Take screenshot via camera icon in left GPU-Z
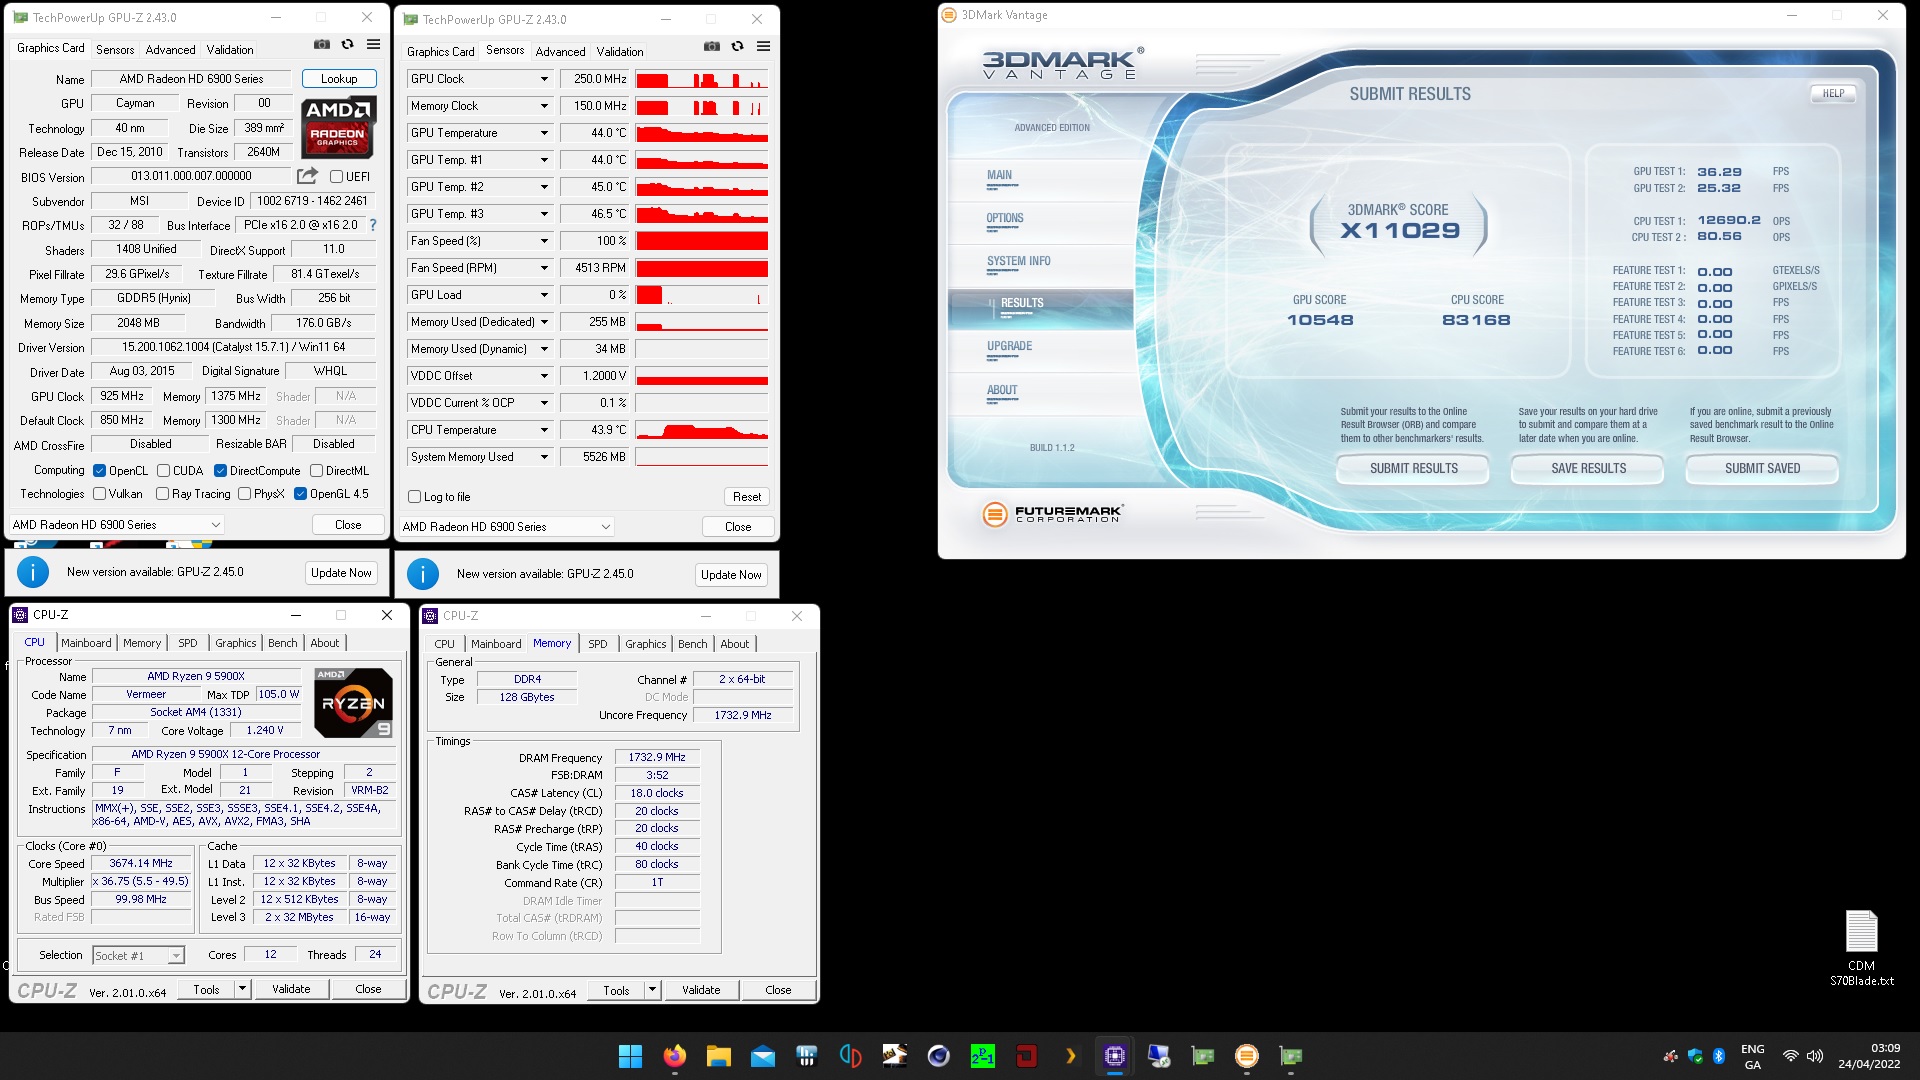The height and width of the screenshot is (1080, 1920). click(x=321, y=44)
